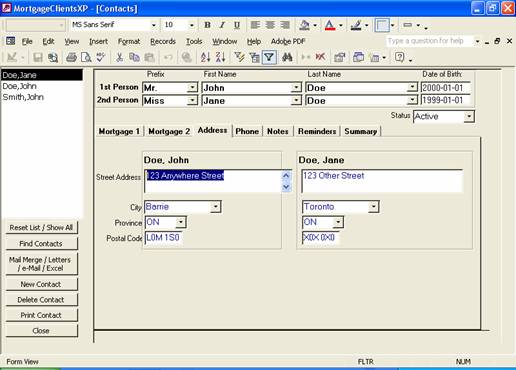Click the Find Contacts button
This screenshot has width=516, height=370.
pos(41,244)
